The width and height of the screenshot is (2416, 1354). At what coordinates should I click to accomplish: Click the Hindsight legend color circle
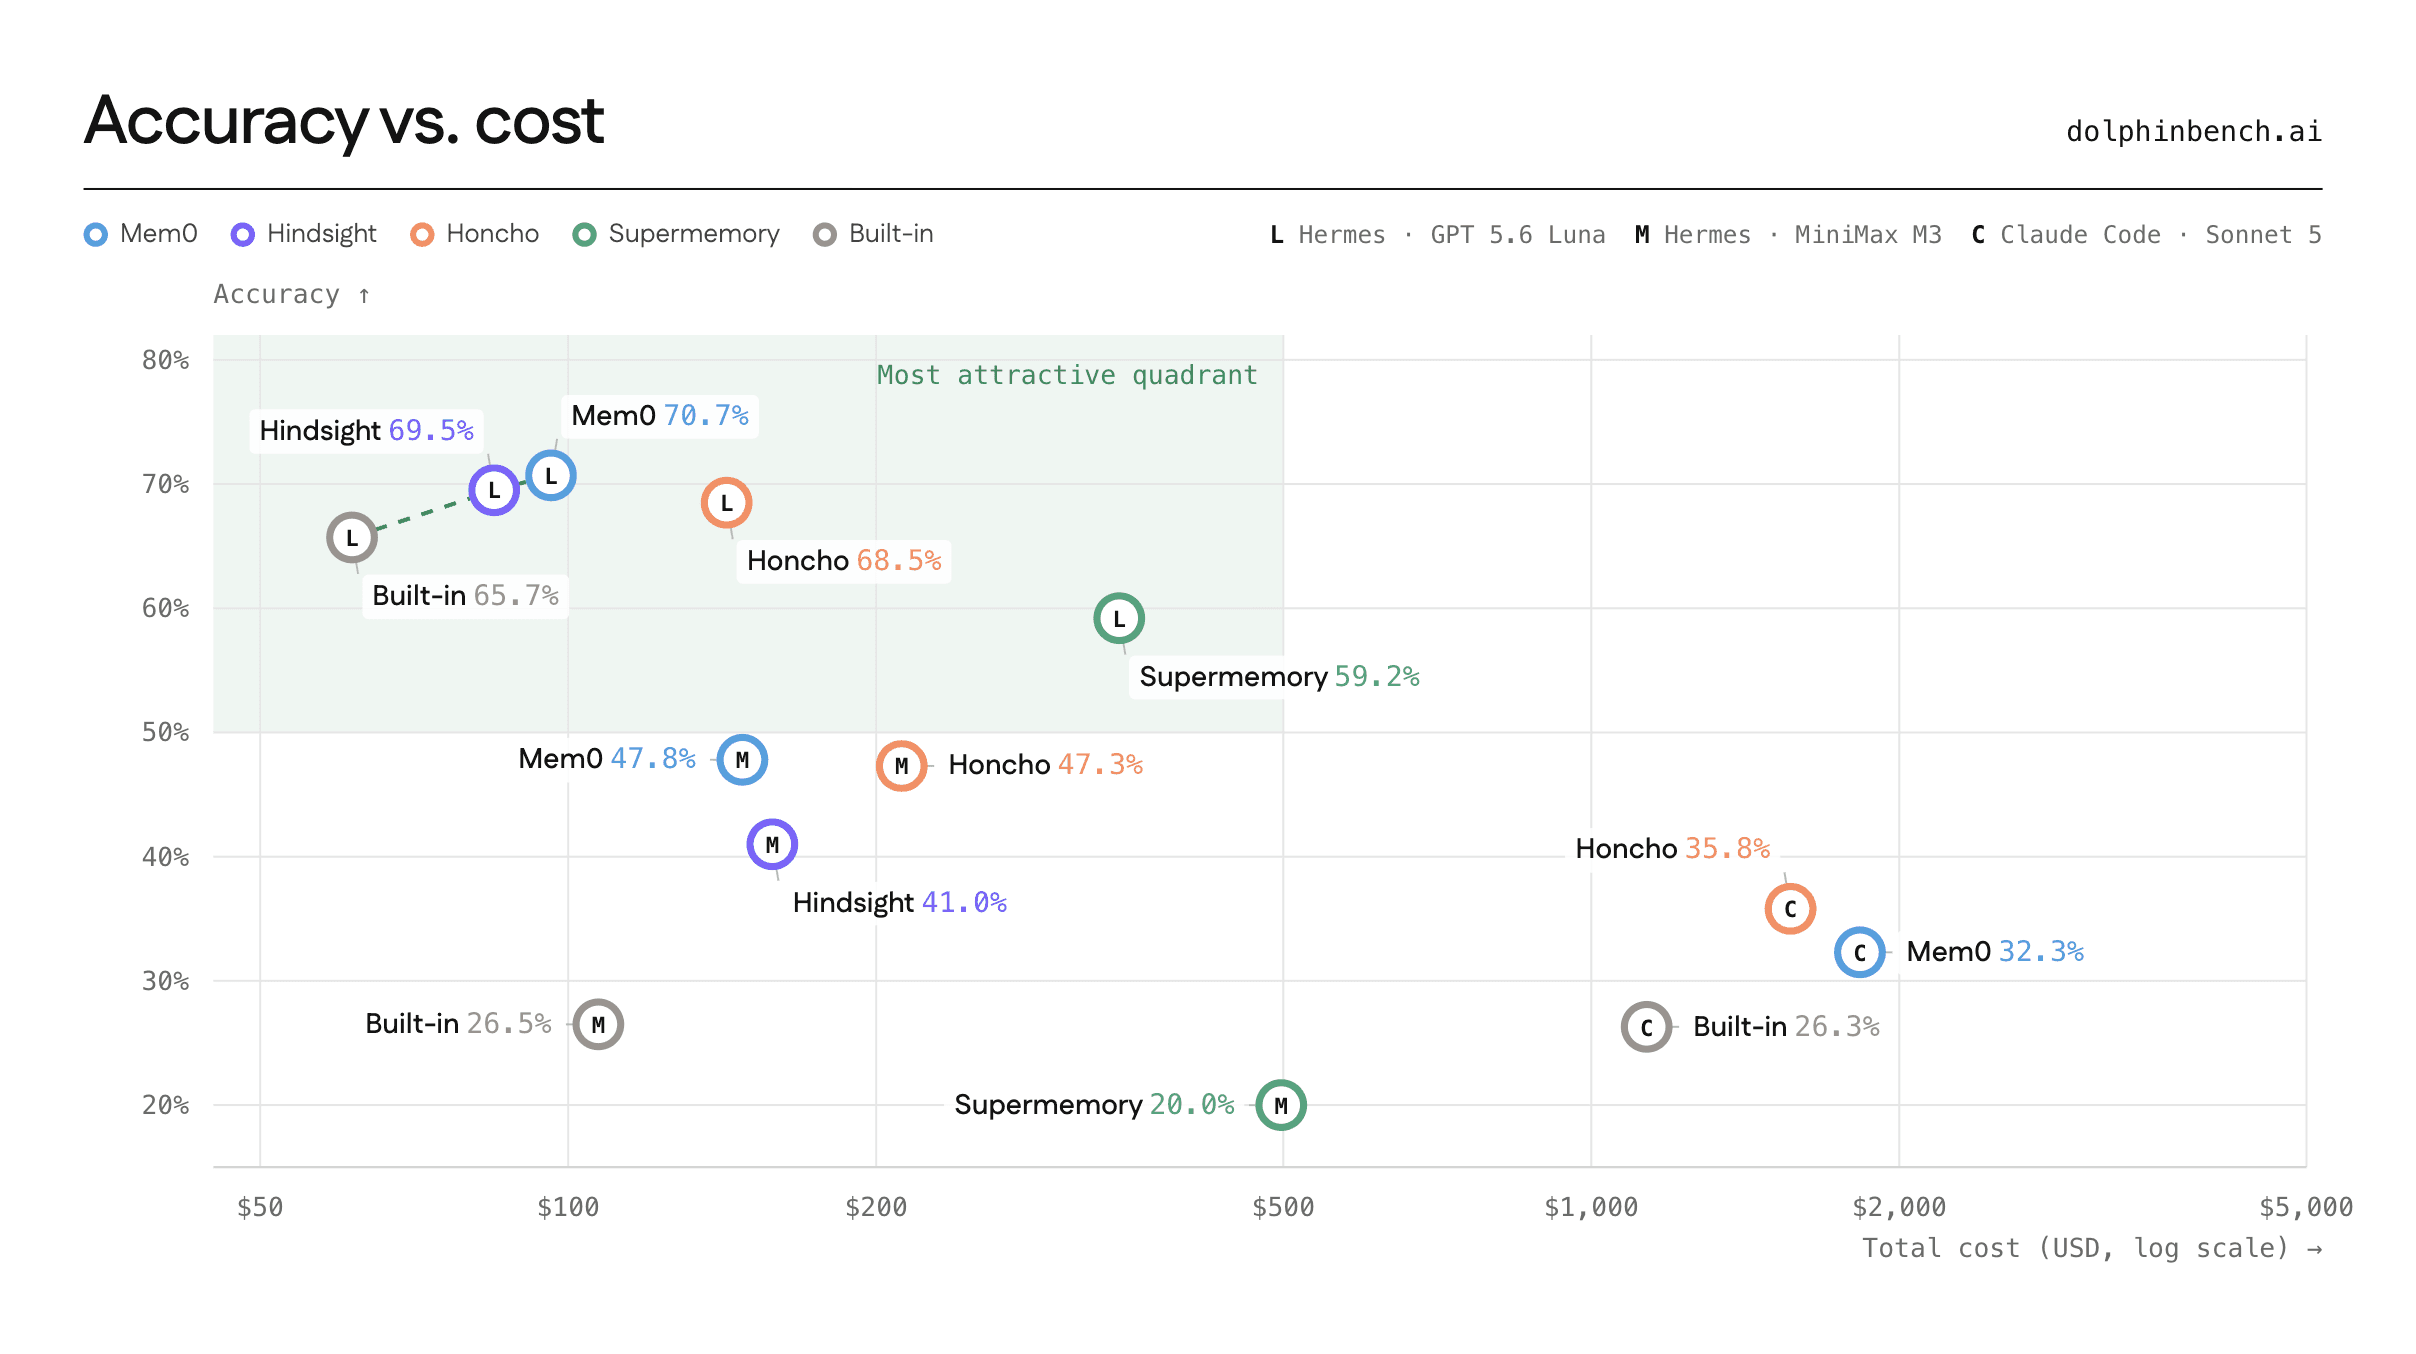pos(243,235)
